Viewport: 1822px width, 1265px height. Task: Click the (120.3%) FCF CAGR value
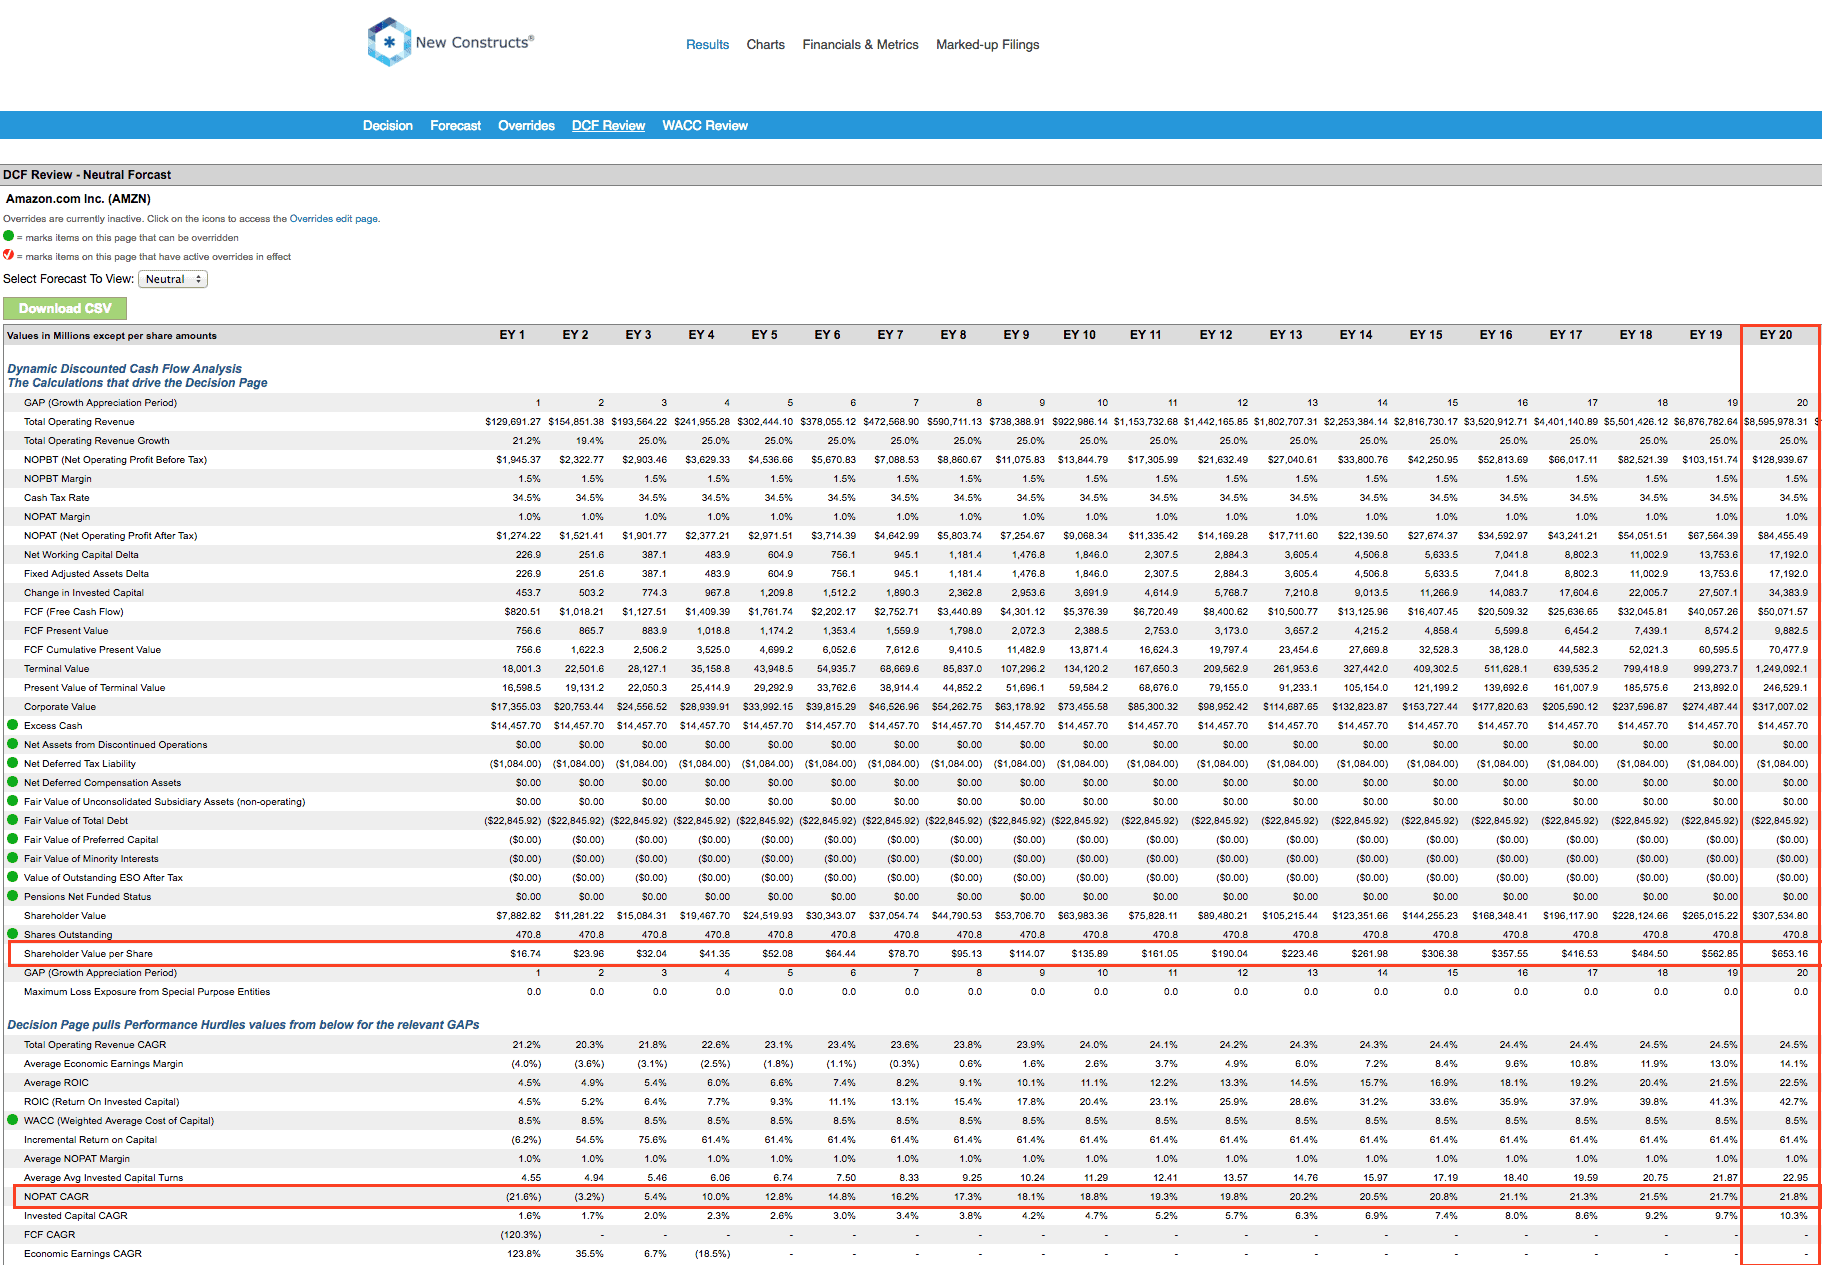(521, 1234)
